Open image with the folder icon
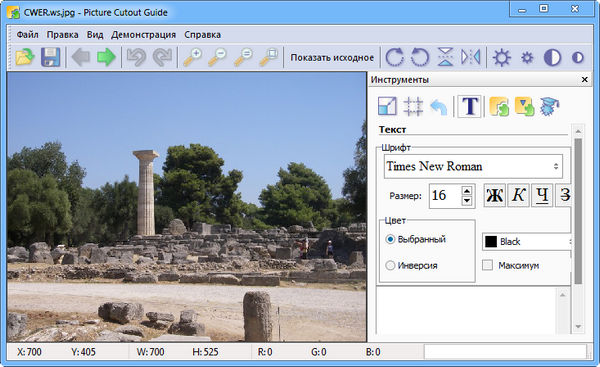Screen dimensions: 600x367 coord(25,57)
